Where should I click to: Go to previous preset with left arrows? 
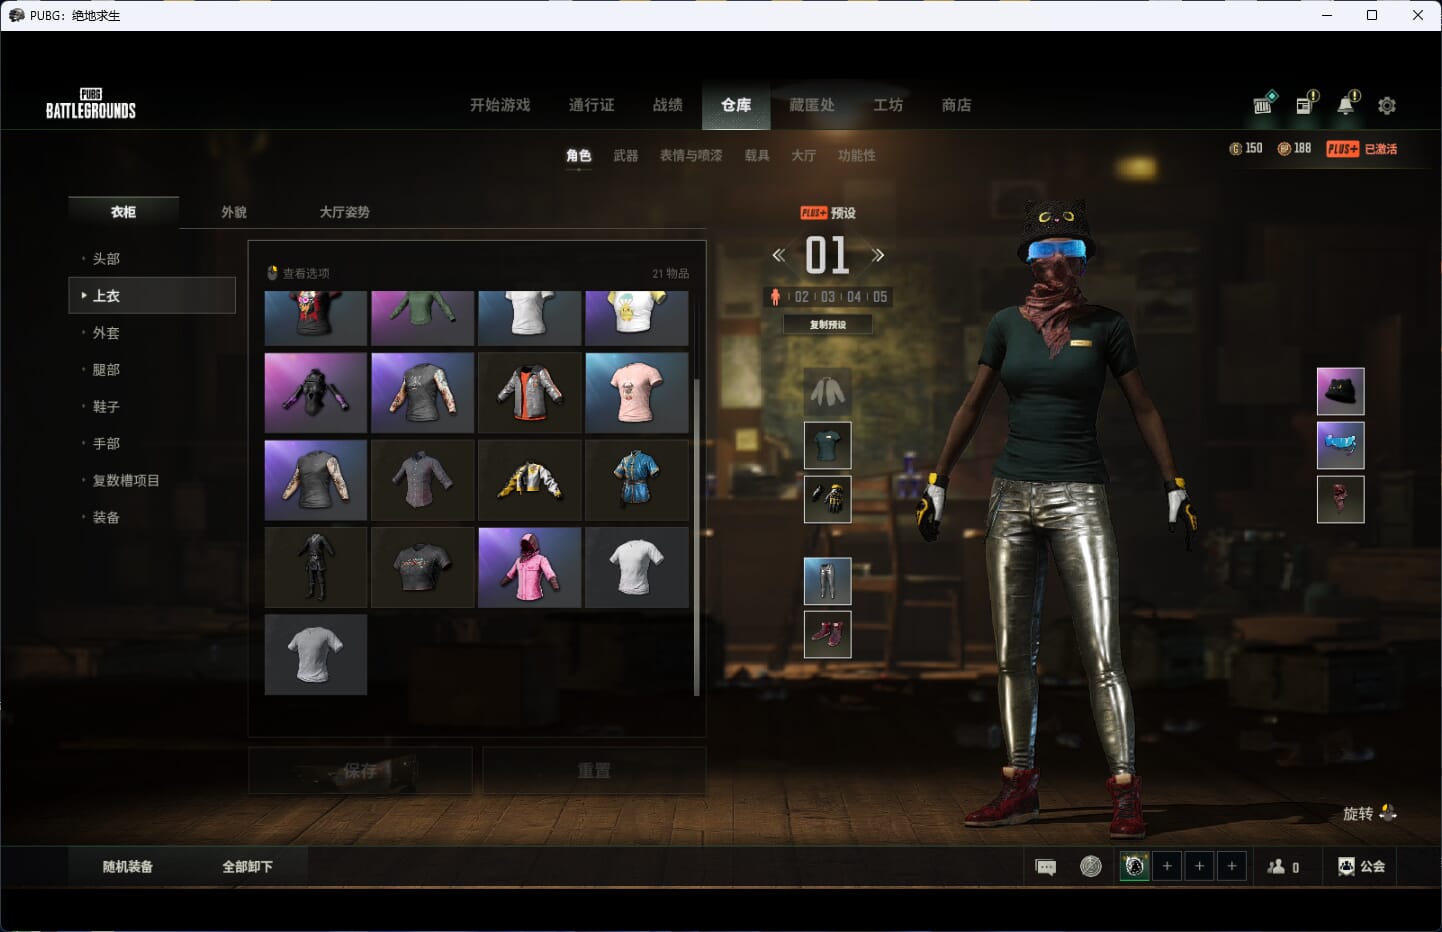tap(778, 255)
